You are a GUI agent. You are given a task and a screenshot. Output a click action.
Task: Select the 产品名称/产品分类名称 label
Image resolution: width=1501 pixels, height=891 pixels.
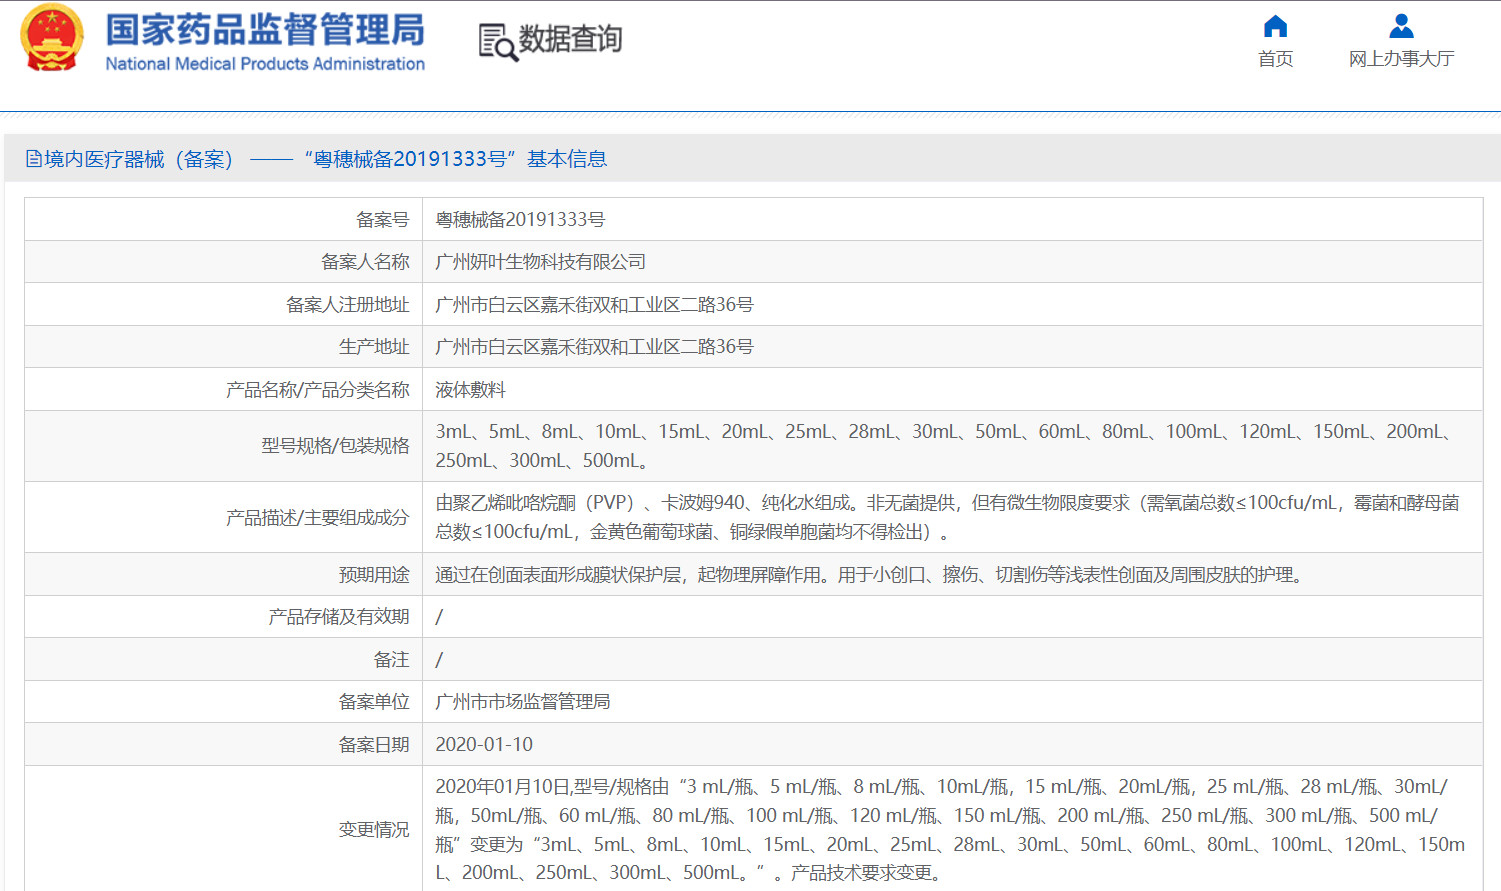coord(317,390)
